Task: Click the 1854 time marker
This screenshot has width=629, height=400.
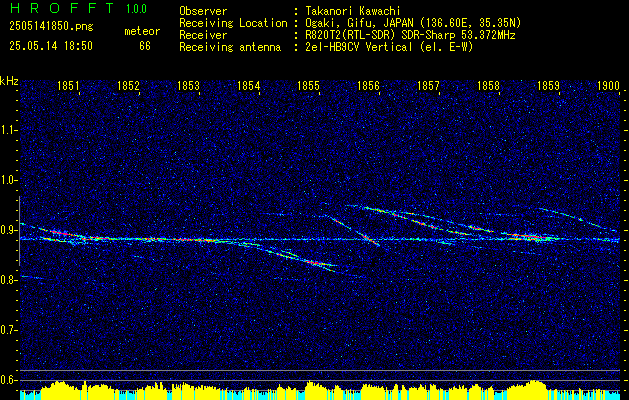Action: tap(249, 86)
